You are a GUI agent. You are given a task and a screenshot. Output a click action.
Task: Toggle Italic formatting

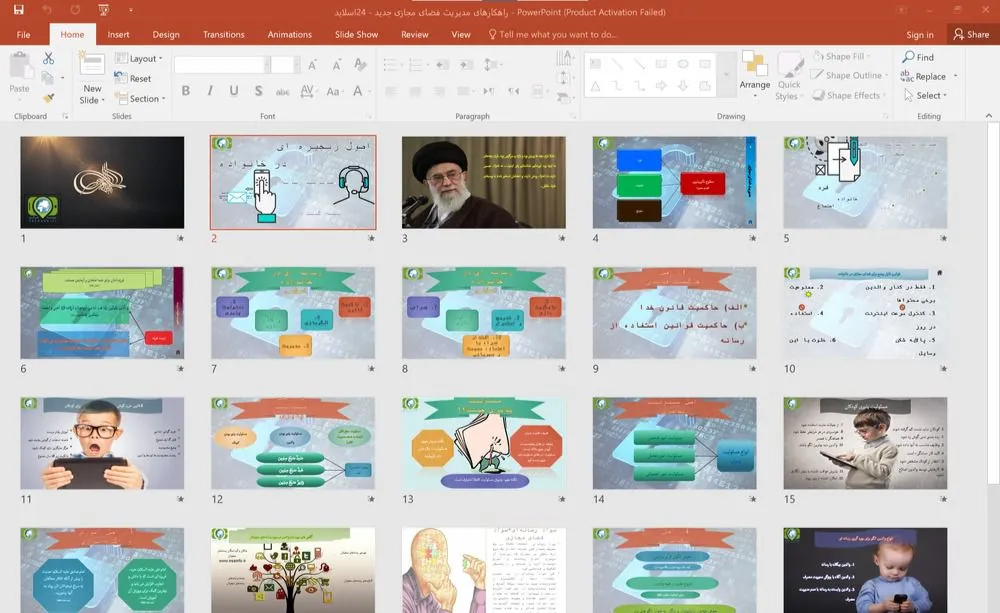click(x=210, y=91)
